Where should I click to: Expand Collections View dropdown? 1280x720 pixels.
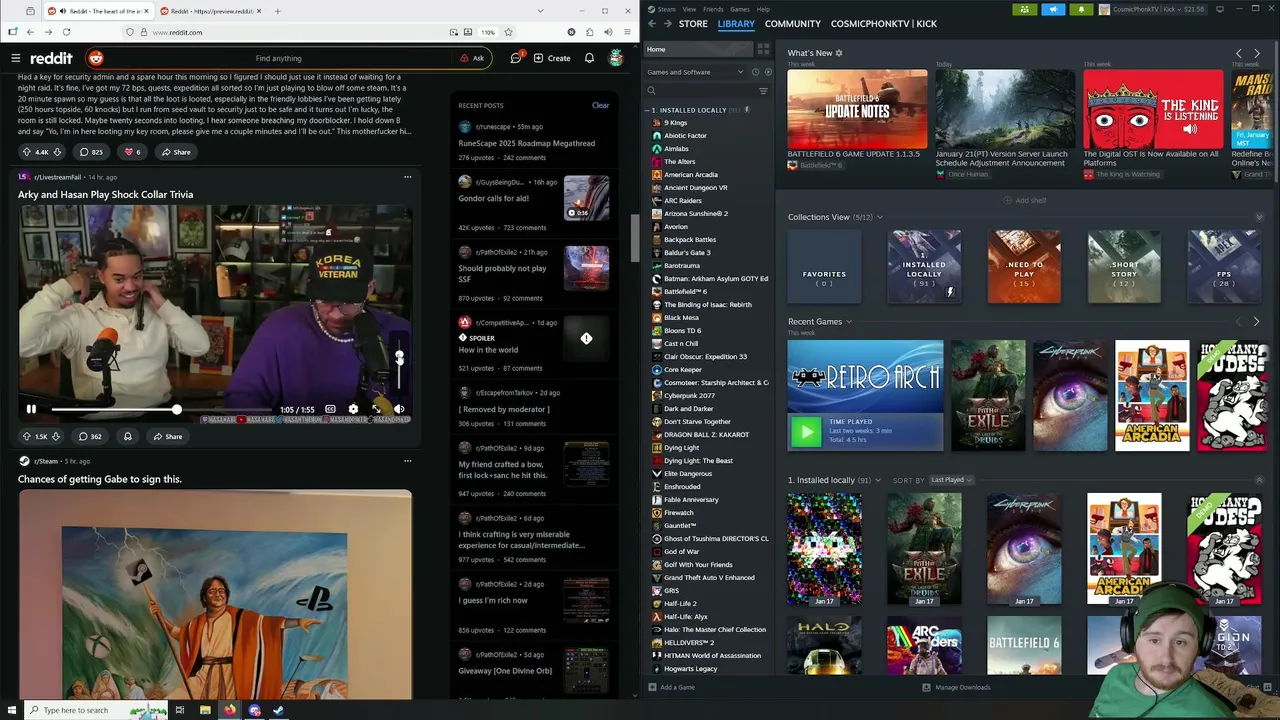click(x=879, y=217)
